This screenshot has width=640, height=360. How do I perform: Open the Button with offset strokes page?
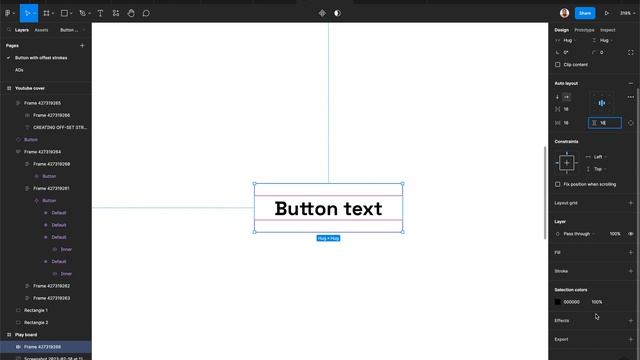coord(41,58)
